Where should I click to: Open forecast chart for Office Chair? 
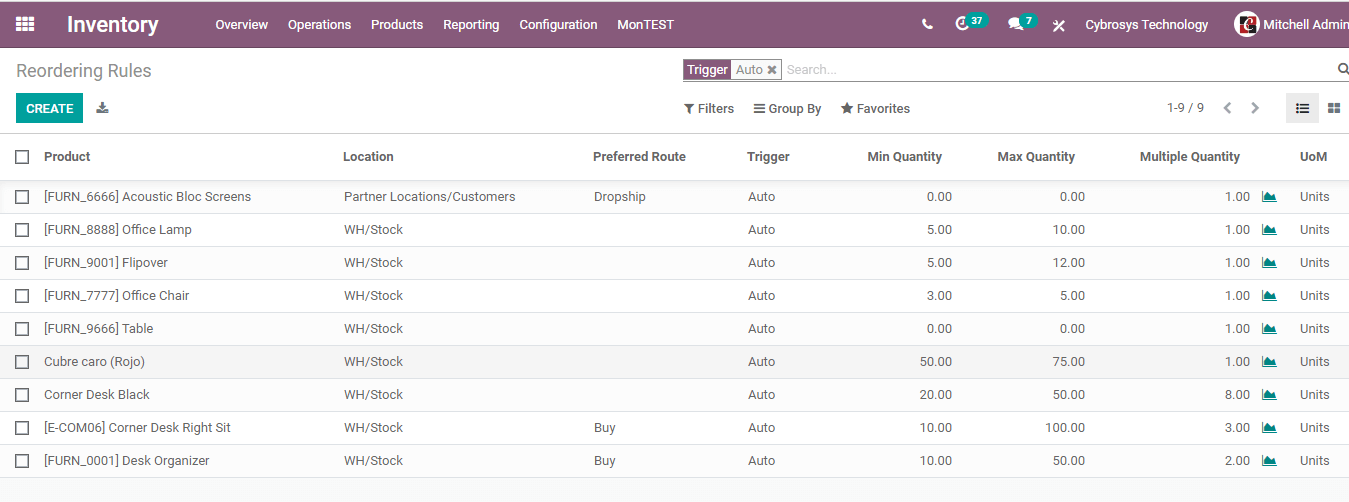(x=1269, y=296)
